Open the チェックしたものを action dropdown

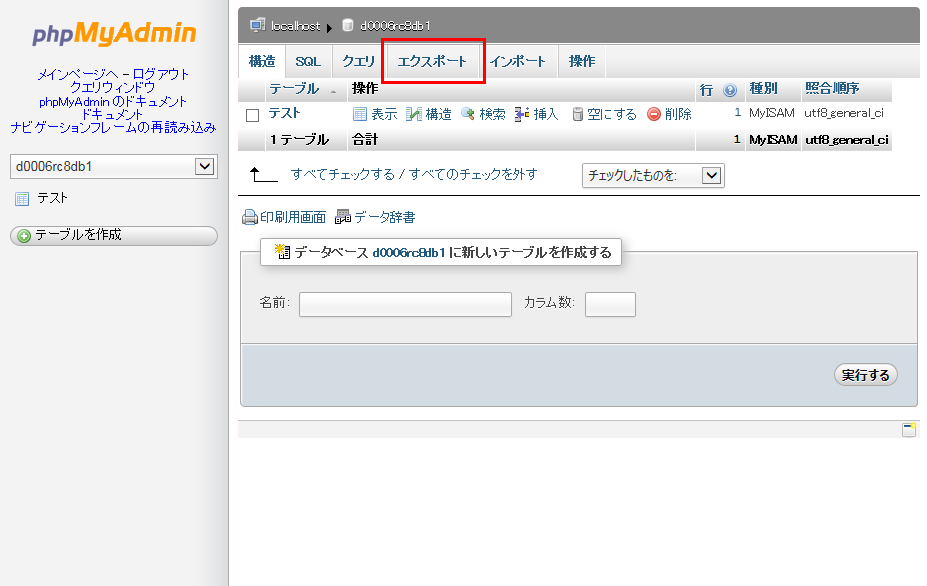[x=711, y=176]
